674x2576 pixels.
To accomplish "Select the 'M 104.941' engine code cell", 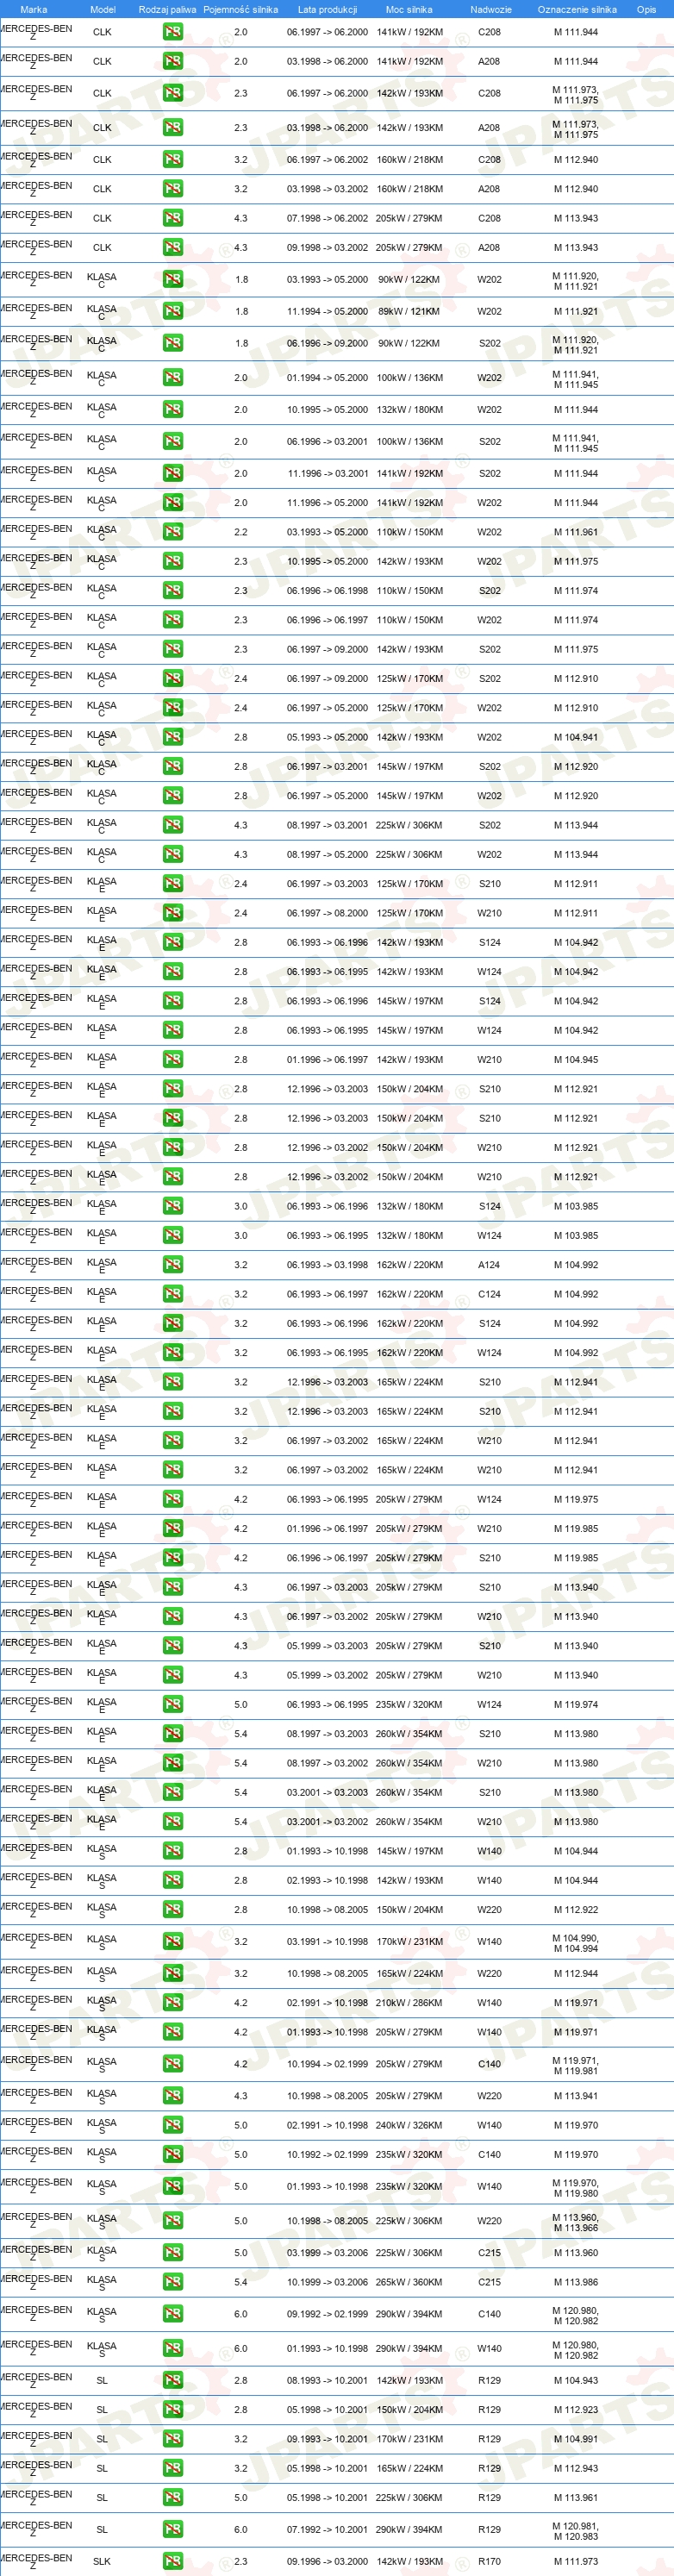I will pos(576,737).
